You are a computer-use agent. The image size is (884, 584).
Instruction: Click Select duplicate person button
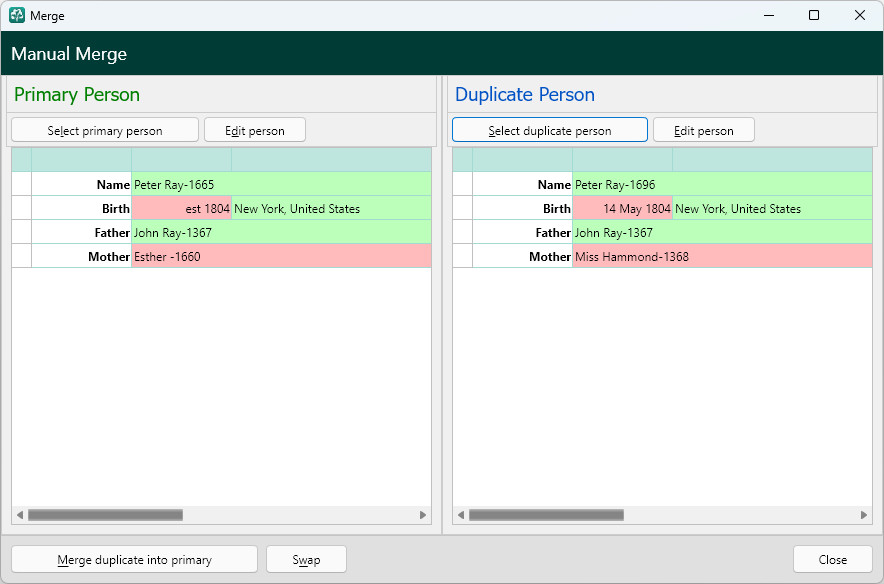tap(550, 130)
